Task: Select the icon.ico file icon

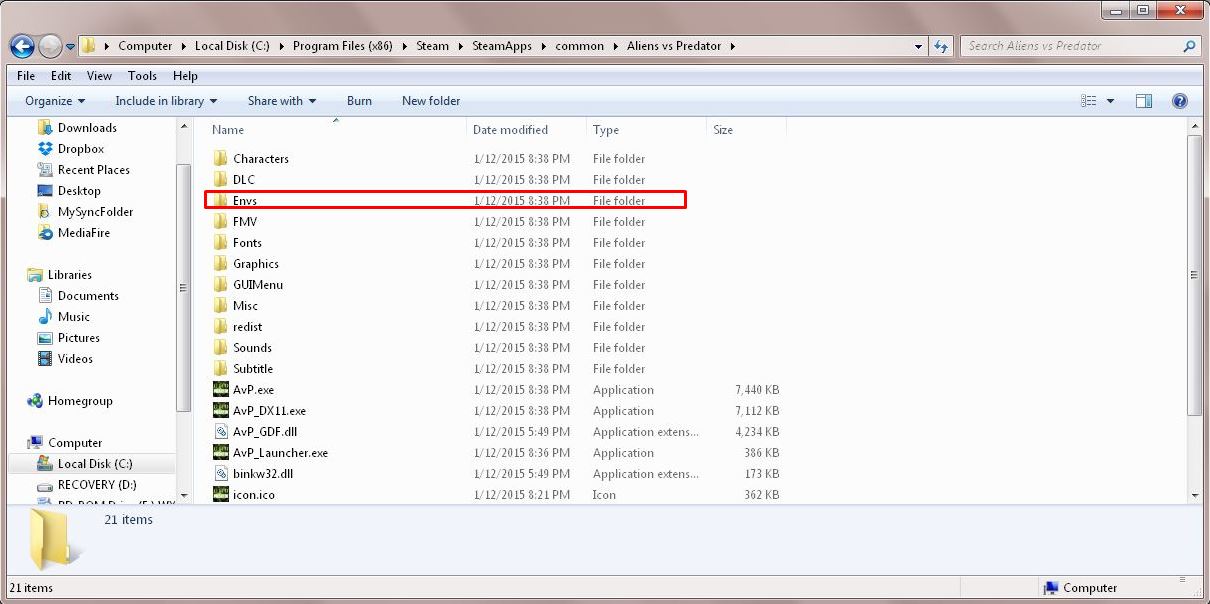Action: point(221,495)
